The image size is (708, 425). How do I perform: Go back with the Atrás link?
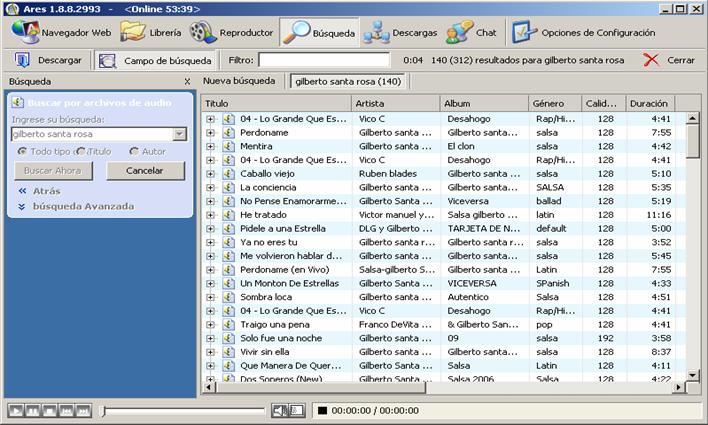40,191
